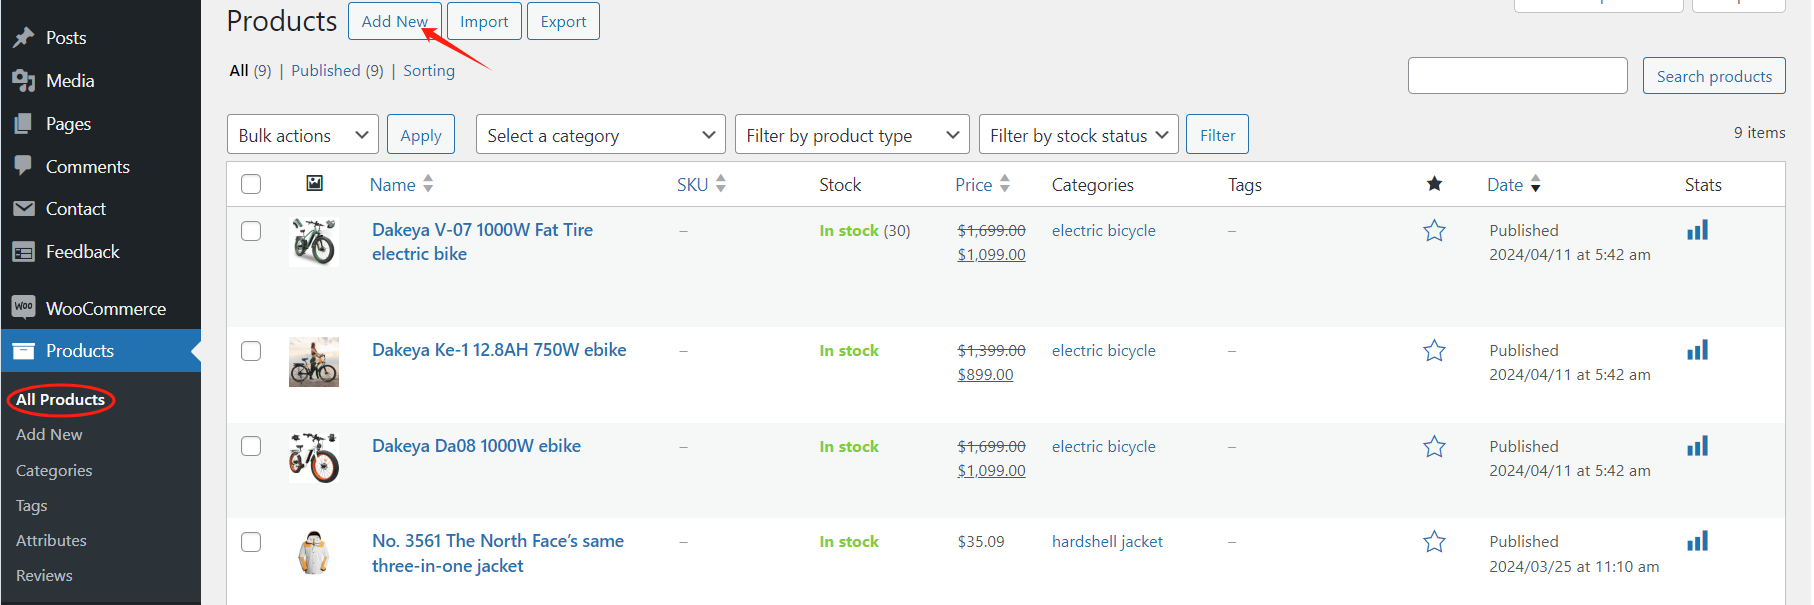Screen dimensions: 1814x605
Task: Tick the select-all products checkbox
Action: 251,184
